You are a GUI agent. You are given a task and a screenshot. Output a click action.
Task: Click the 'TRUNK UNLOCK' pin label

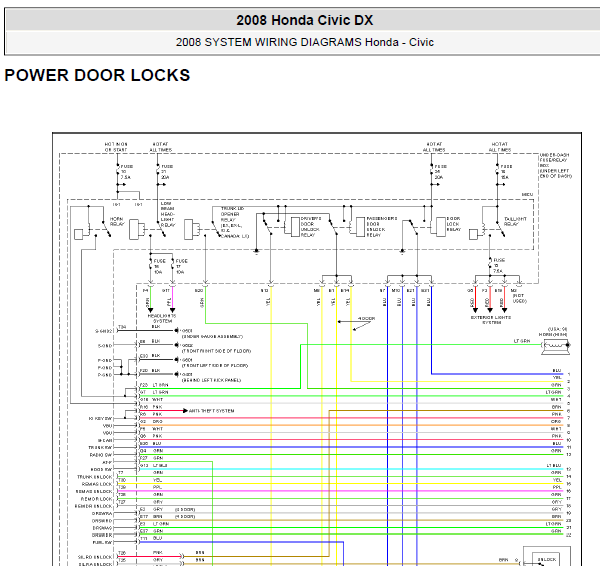95,477
